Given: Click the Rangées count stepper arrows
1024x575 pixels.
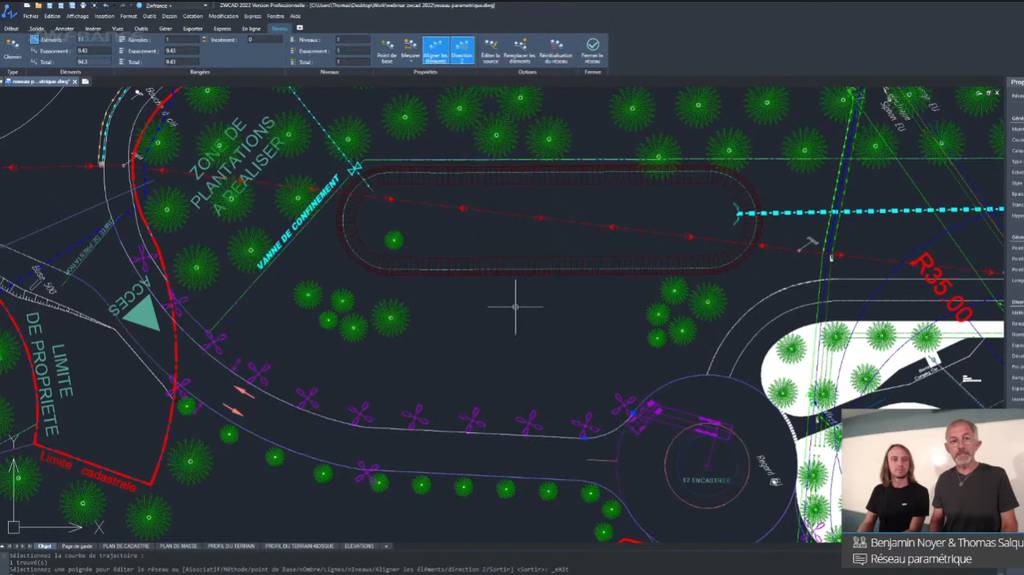Looking at the screenshot, I should (x=204, y=39).
